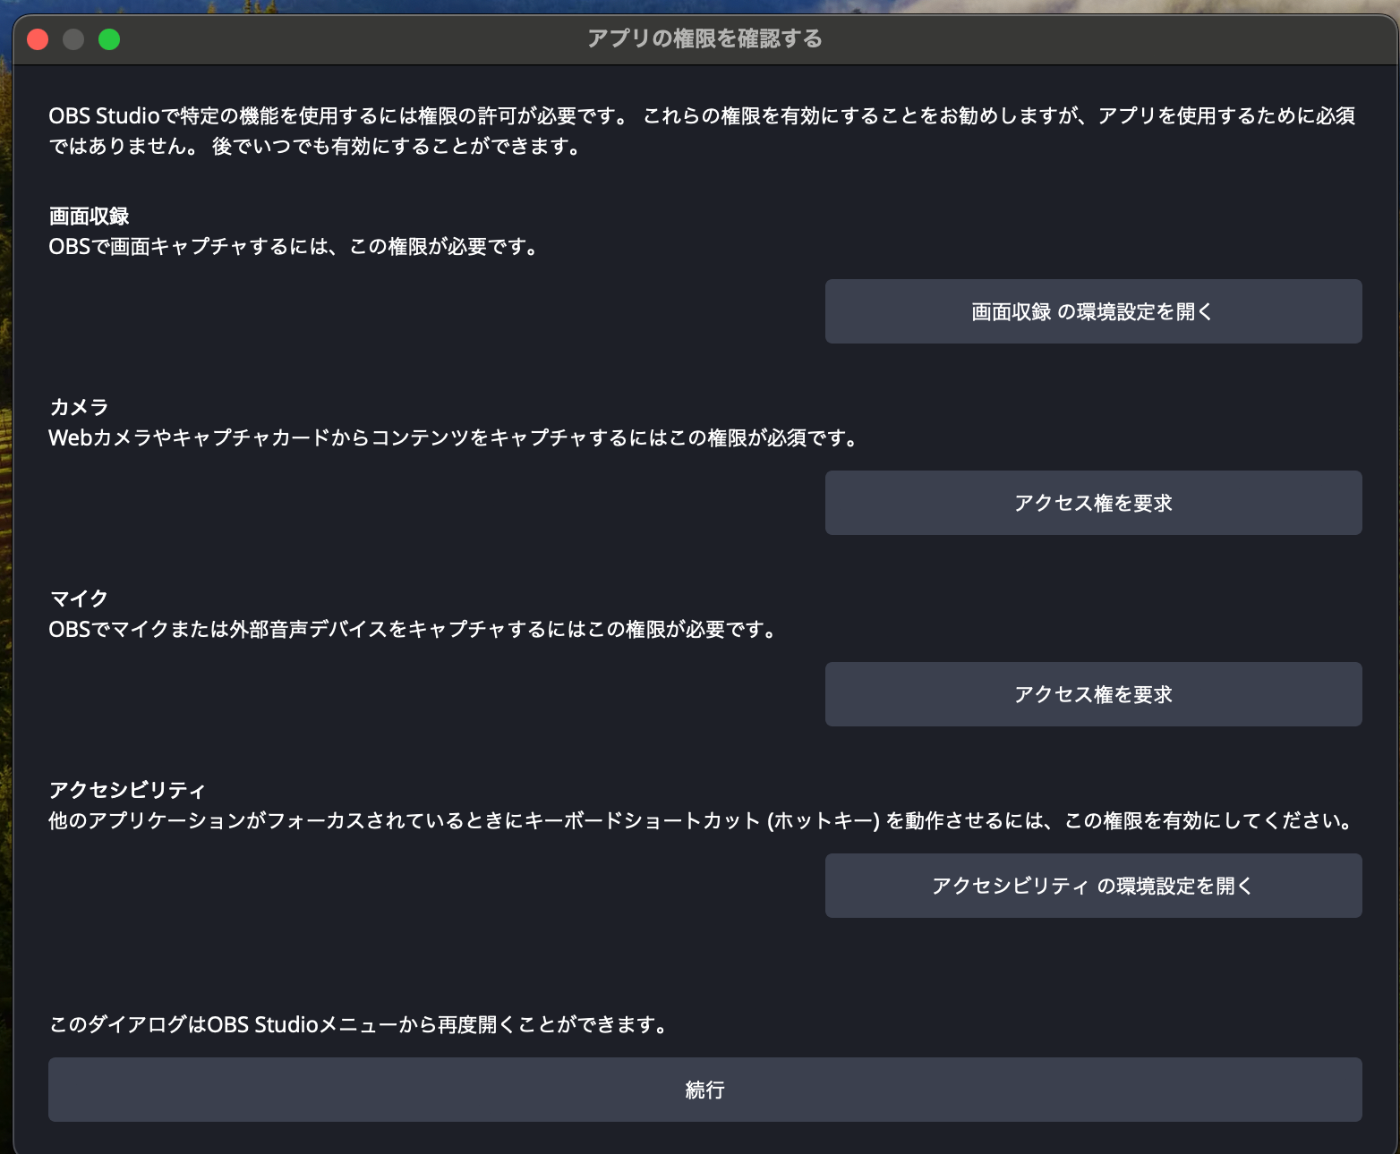Click the アプリの権限を確認する window title
The height and width of the screenshot is (1154, 1400).
tap(705, 39)
